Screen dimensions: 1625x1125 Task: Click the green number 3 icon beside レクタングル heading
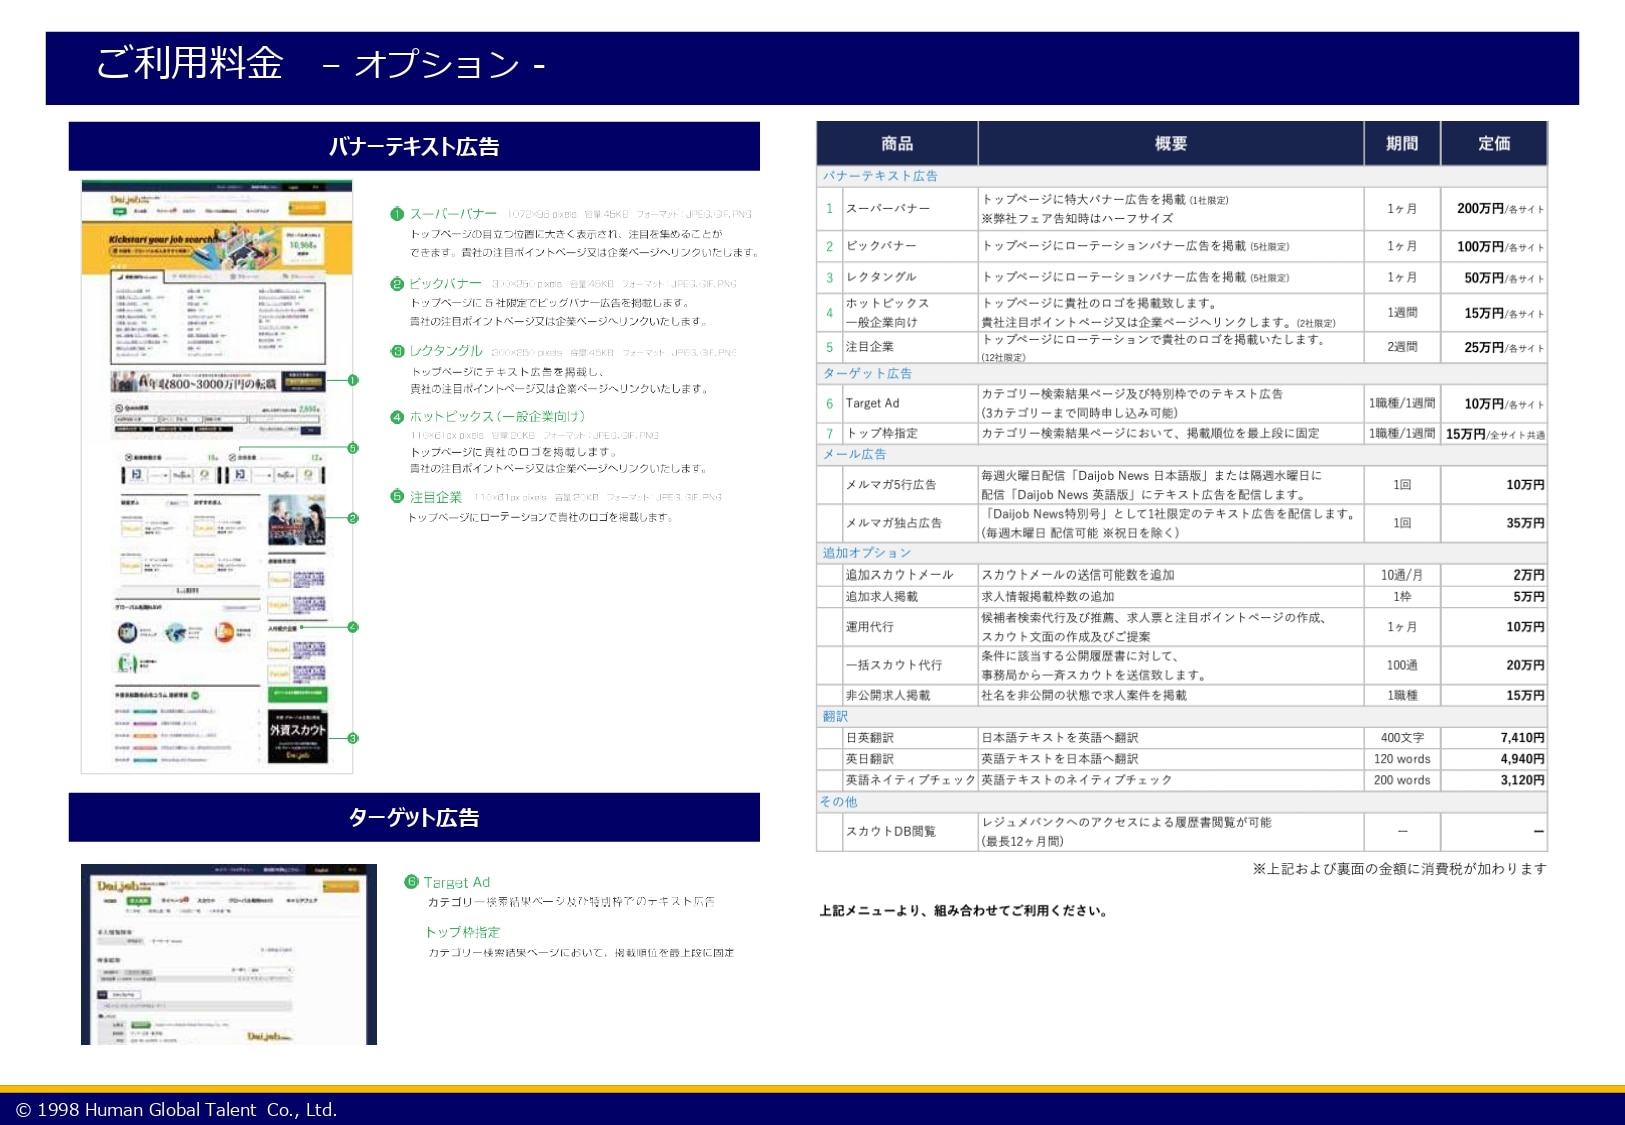coord(397,351)
